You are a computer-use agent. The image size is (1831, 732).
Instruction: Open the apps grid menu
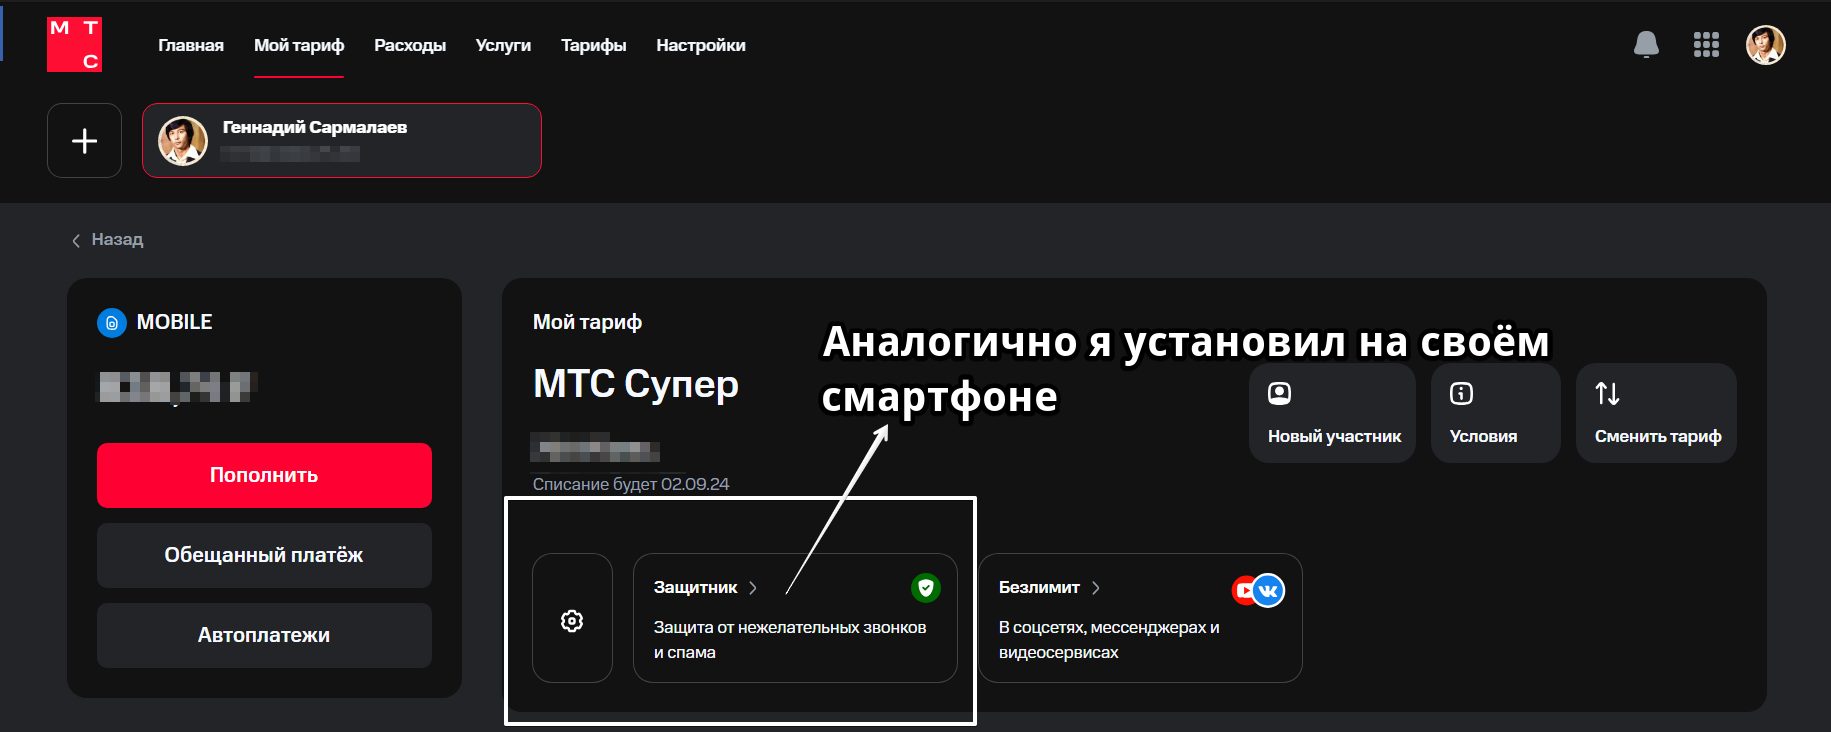1705,45
